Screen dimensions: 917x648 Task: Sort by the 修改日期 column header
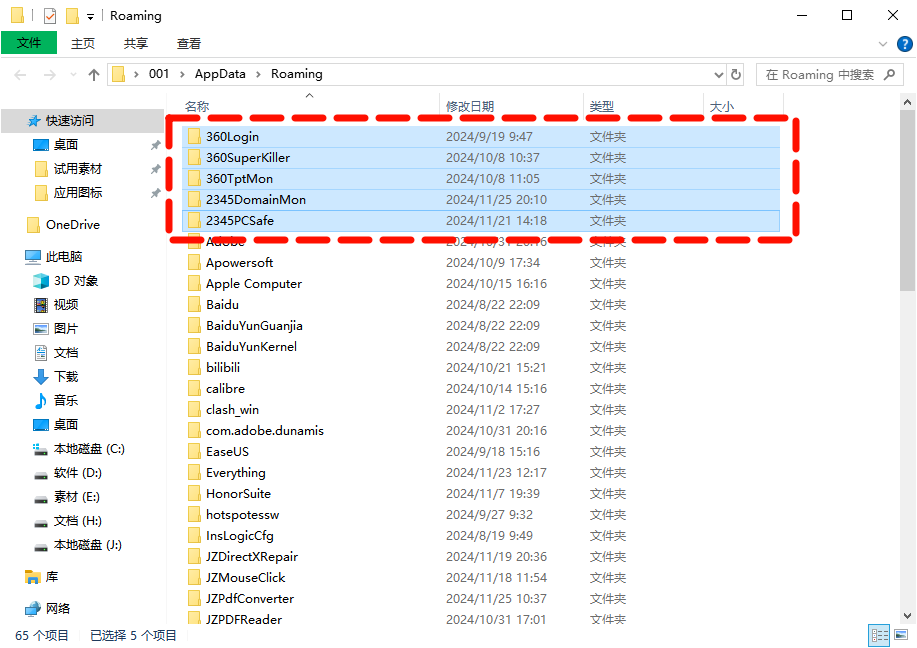(x=470, y=106)
